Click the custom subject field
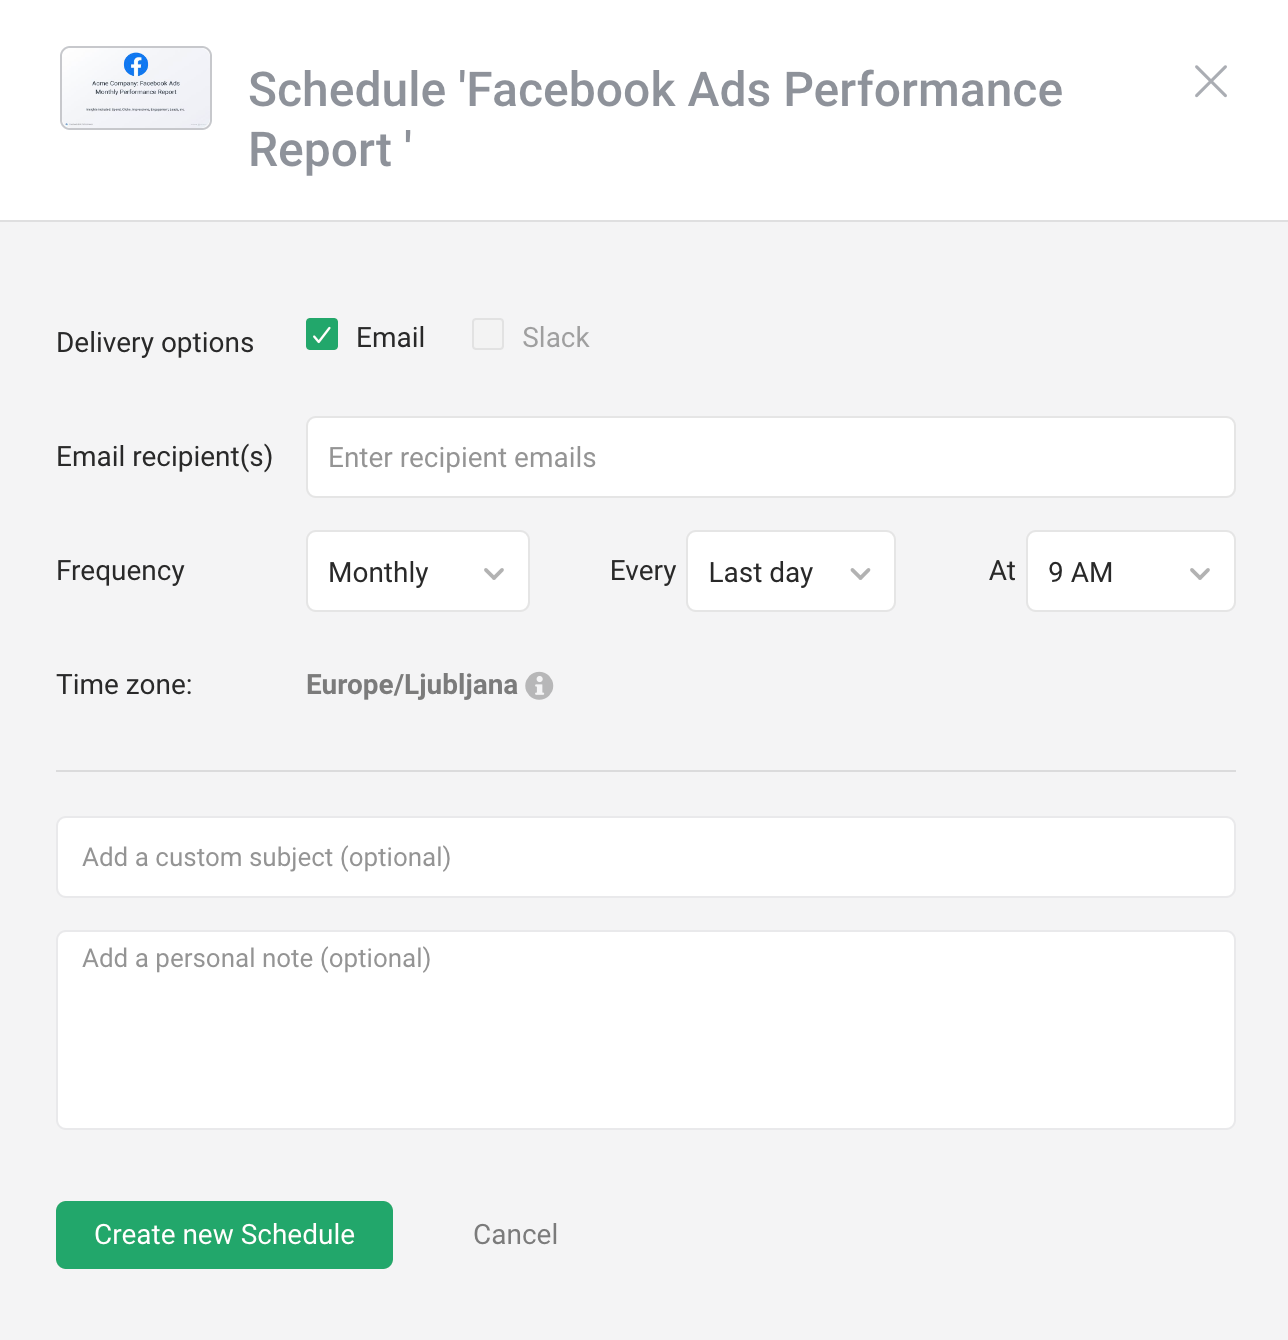 point(646,857)
